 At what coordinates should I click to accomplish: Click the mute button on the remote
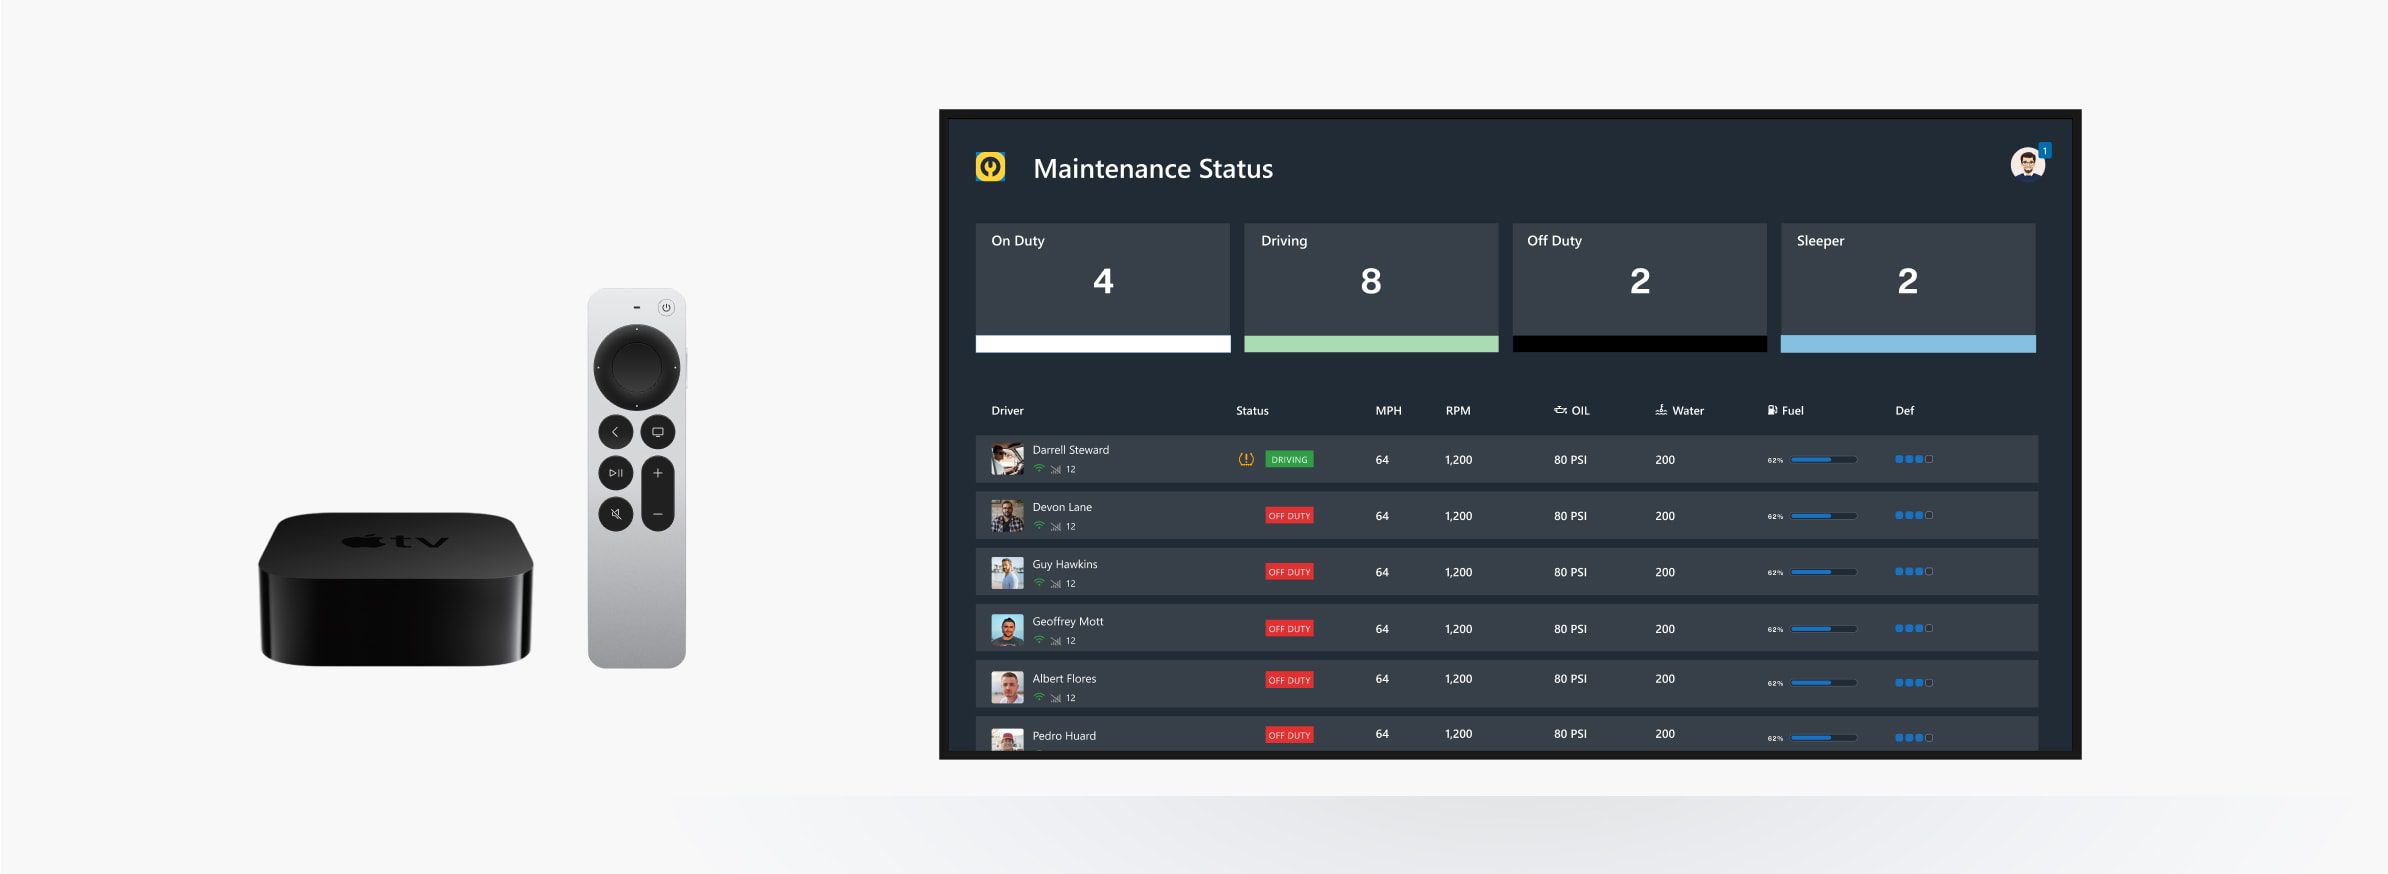pyautogui.click(x=615, y=514)
